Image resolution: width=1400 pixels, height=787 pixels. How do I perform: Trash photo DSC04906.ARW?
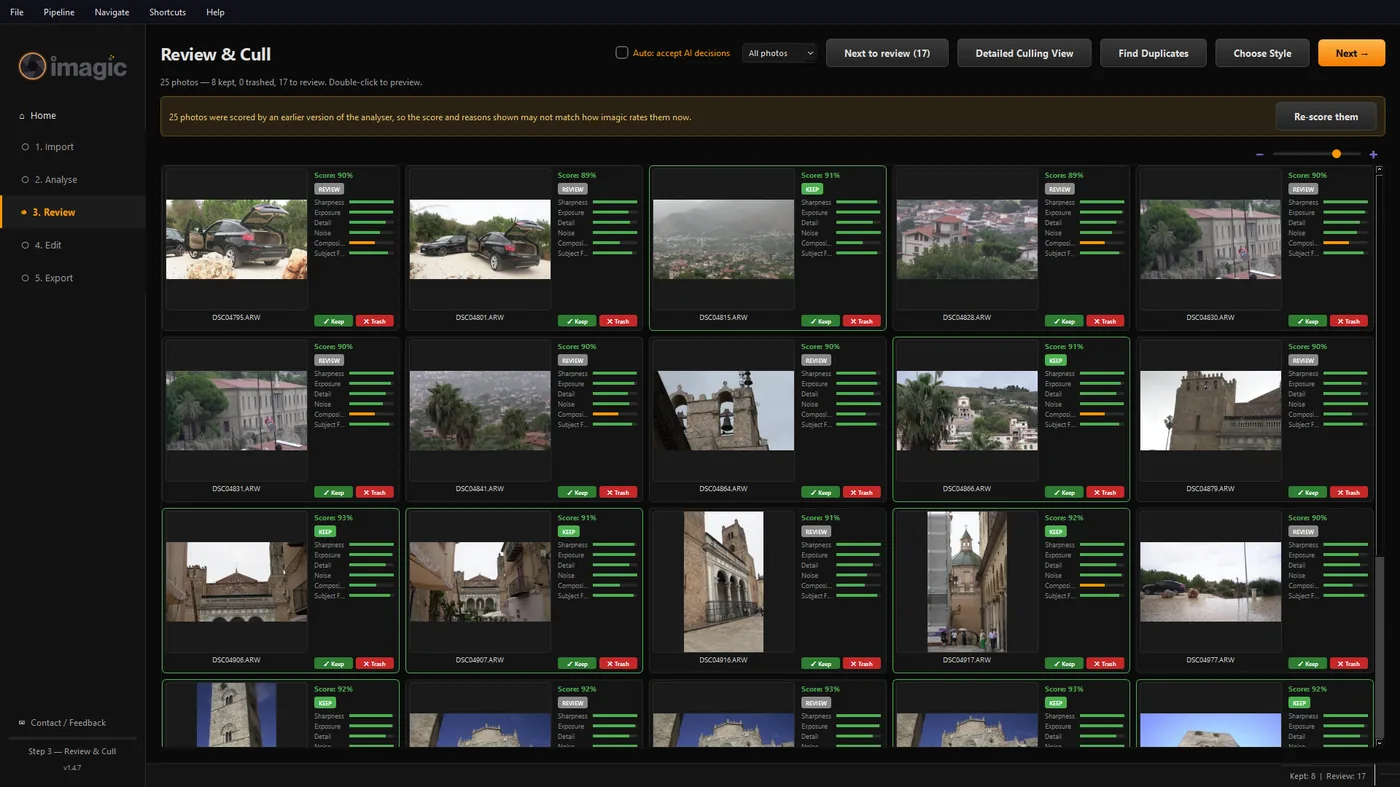point(375,663)
